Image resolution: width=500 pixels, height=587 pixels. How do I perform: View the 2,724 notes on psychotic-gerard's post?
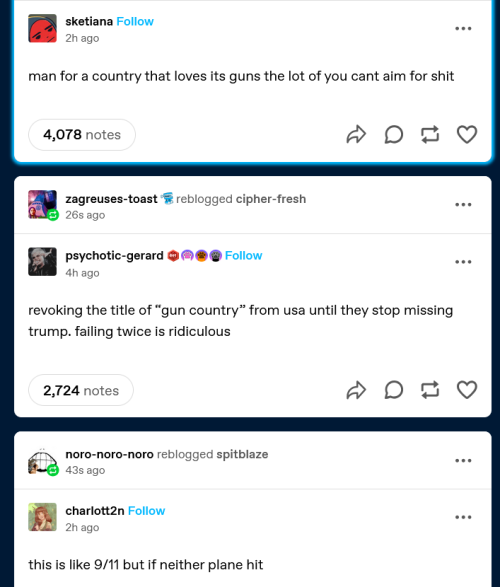tap(81, 390)
